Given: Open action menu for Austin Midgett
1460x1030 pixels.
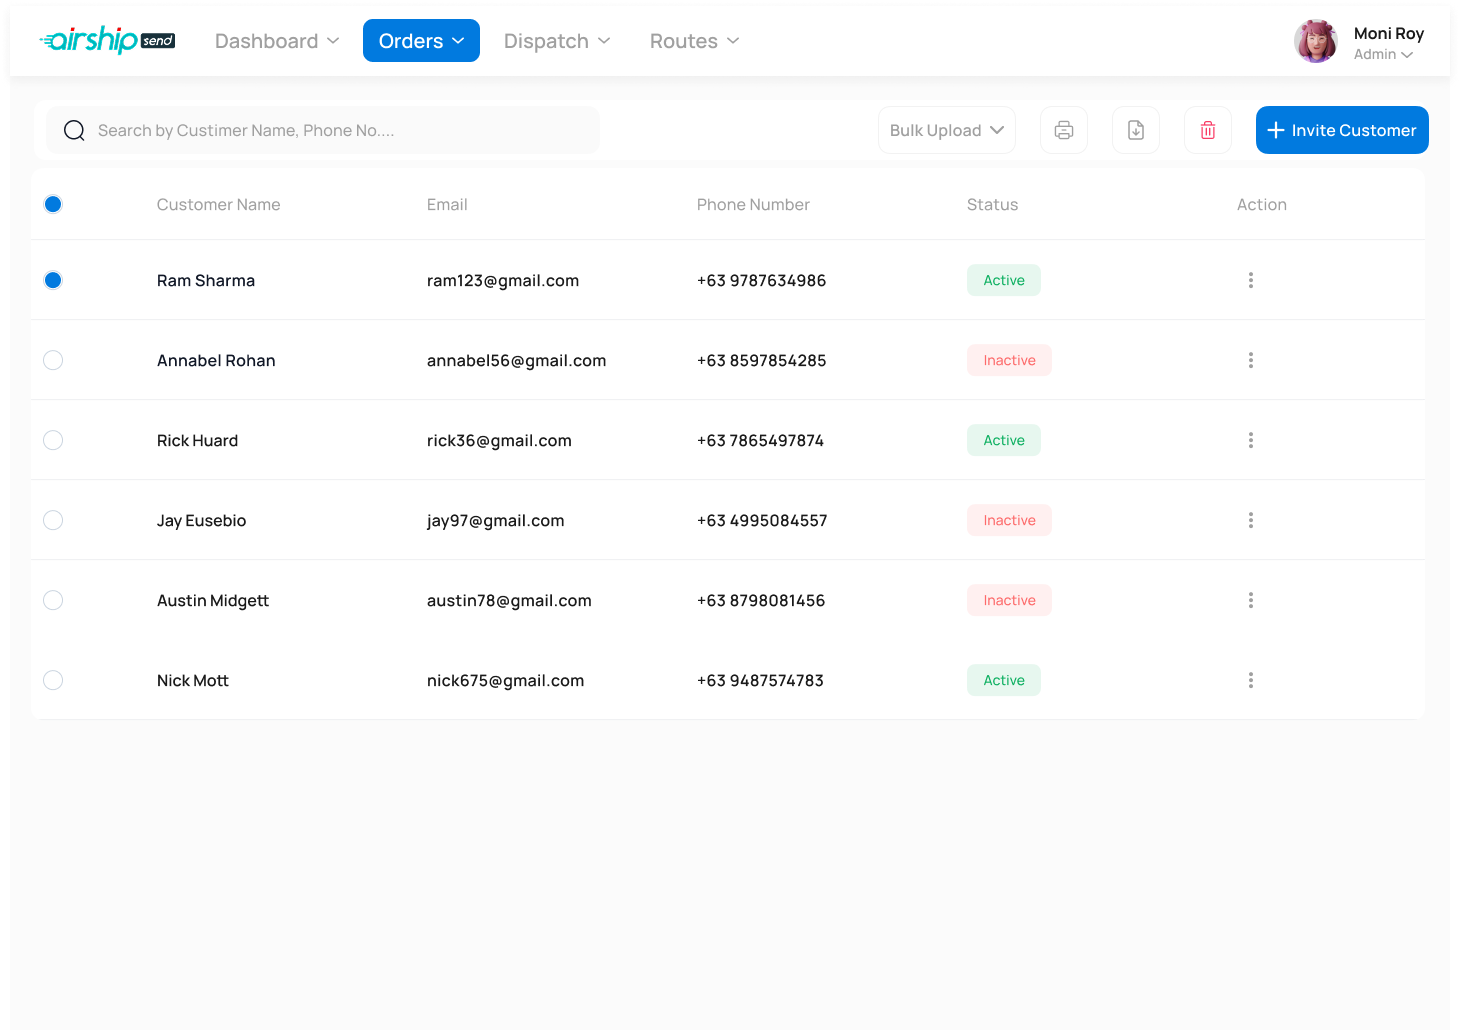Looking at the screenshot, I should pyautogui.click(x=1250, y=600).
